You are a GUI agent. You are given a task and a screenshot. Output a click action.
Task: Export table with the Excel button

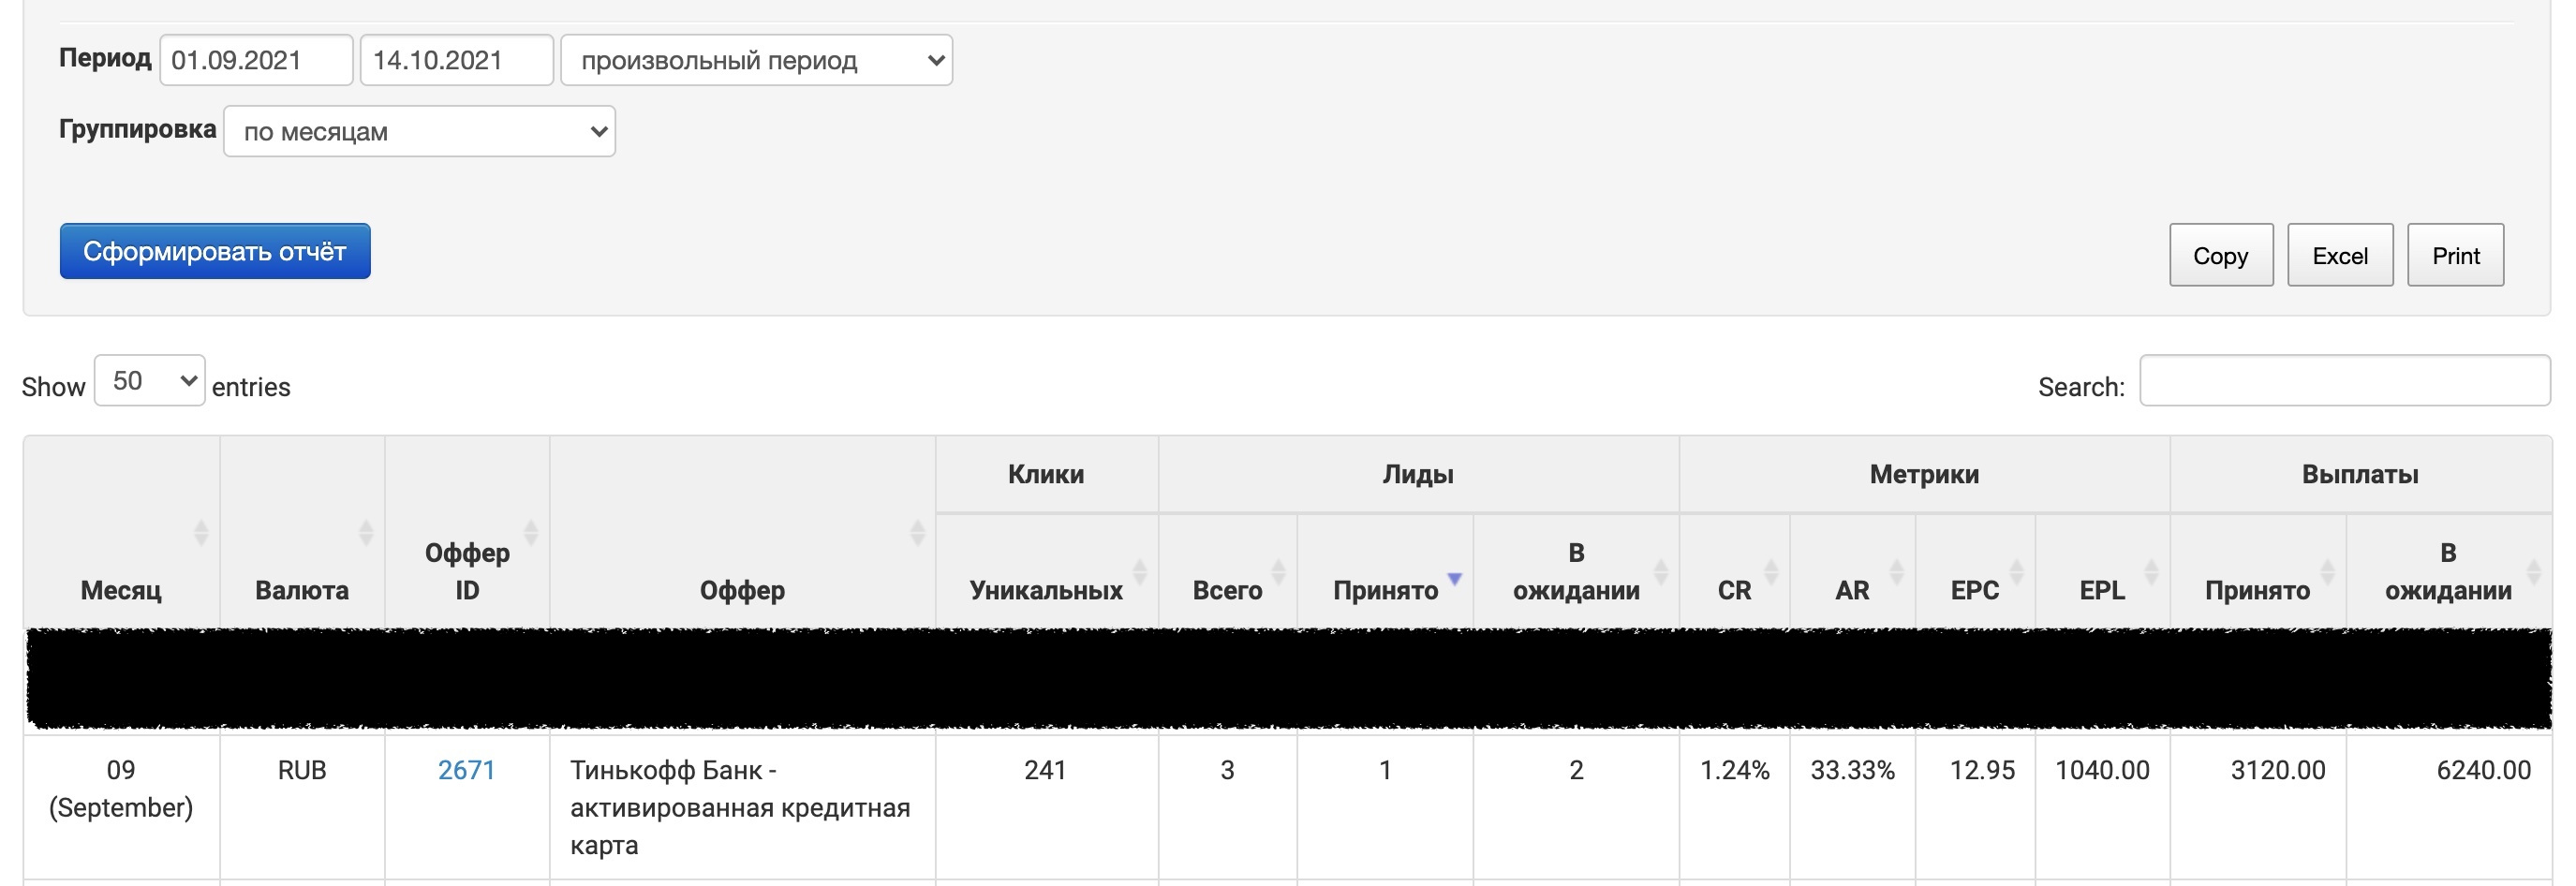pos(2339,256)
